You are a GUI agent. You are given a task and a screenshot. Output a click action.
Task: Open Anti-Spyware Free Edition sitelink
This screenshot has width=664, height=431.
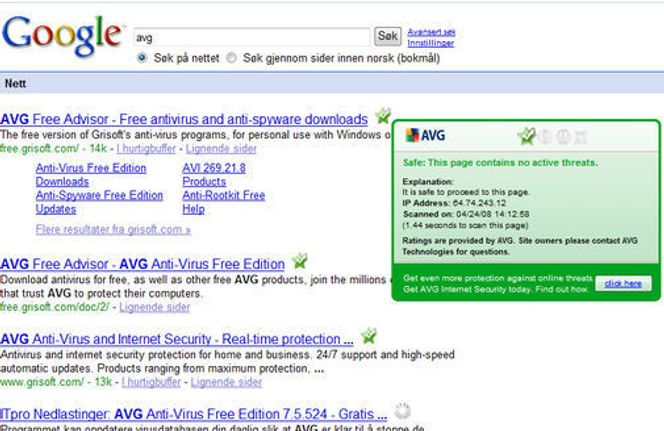pyautogui.click(x=100, y=195)
